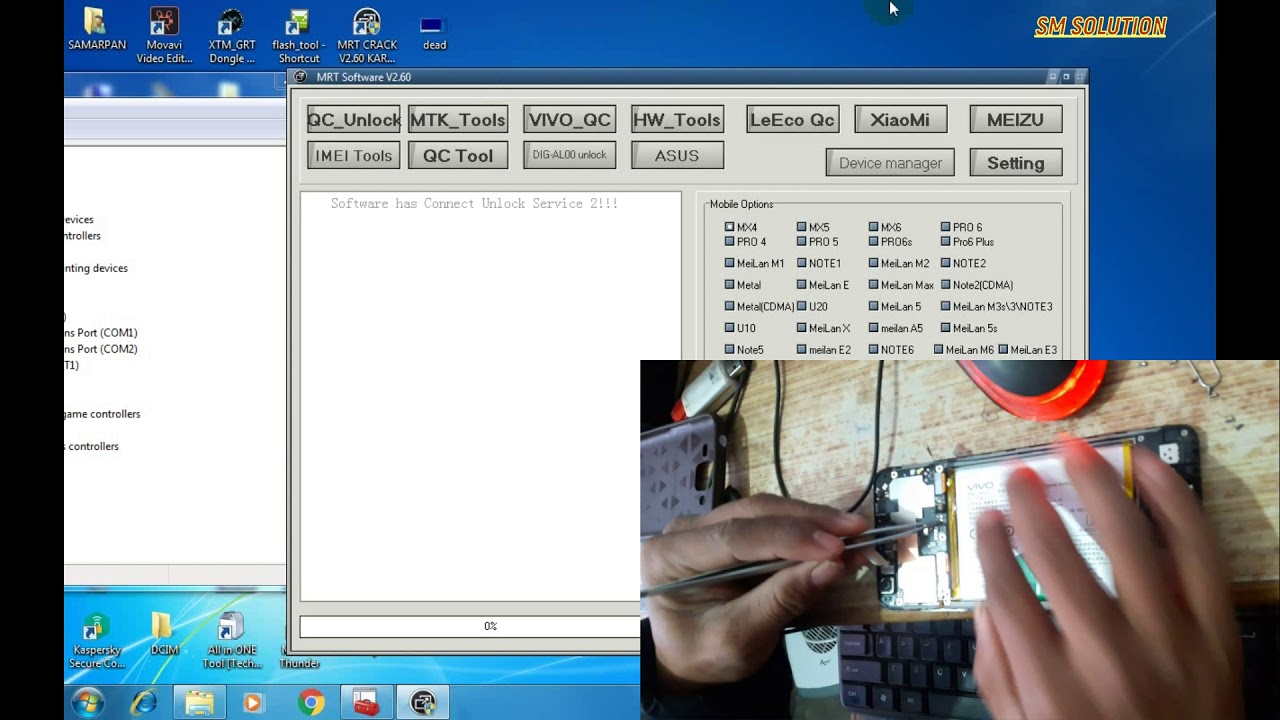Open Windows Explorer from taskbar

(199, 703)
